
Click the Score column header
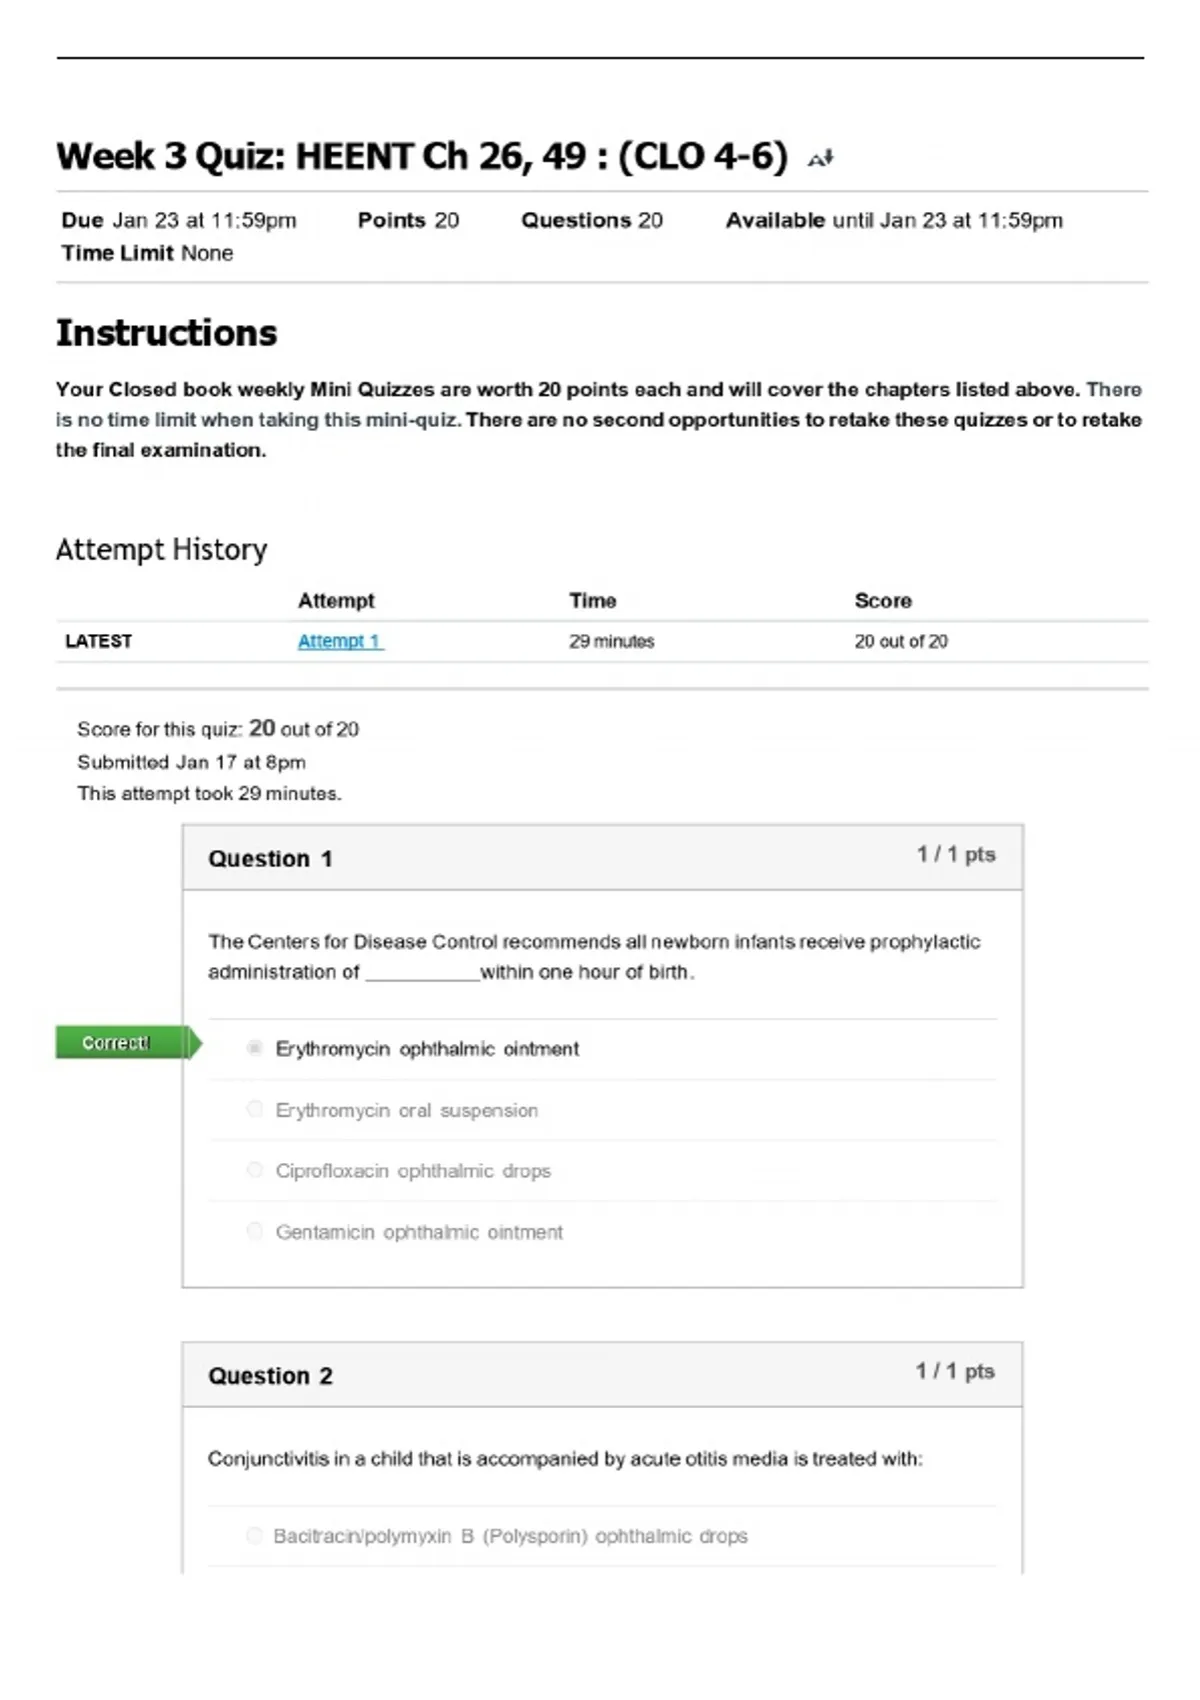coord(883,601)
